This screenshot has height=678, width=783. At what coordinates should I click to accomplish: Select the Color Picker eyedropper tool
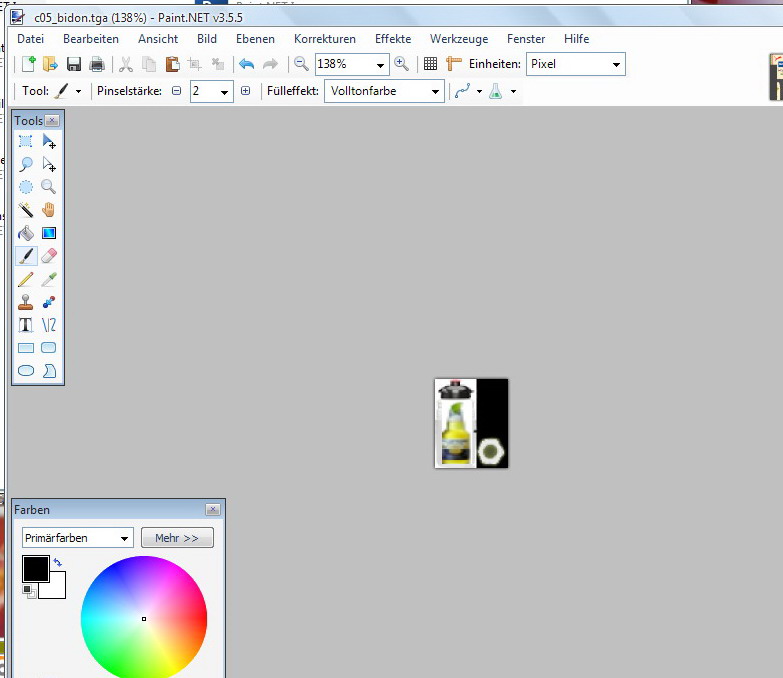(48, 279)
